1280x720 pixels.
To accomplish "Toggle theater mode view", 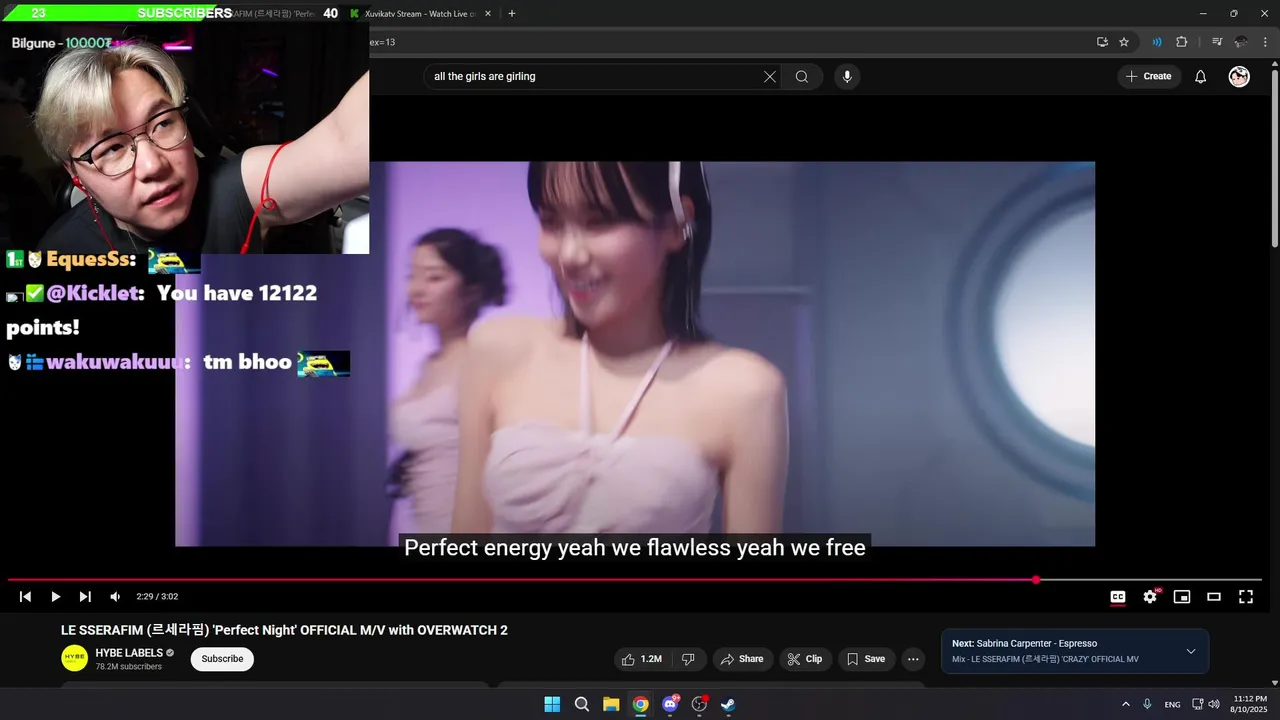I will click(x=1214, y=597).
